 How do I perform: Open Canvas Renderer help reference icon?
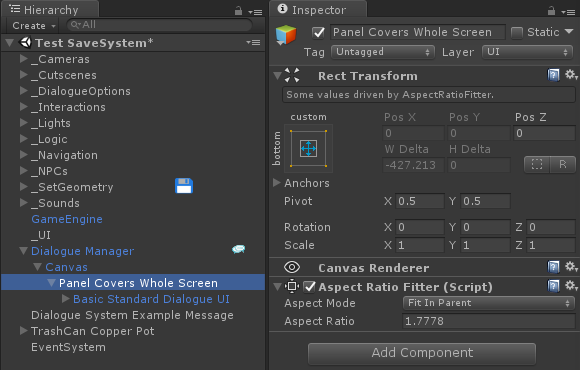pyautogui.click(x=553, y=267)
